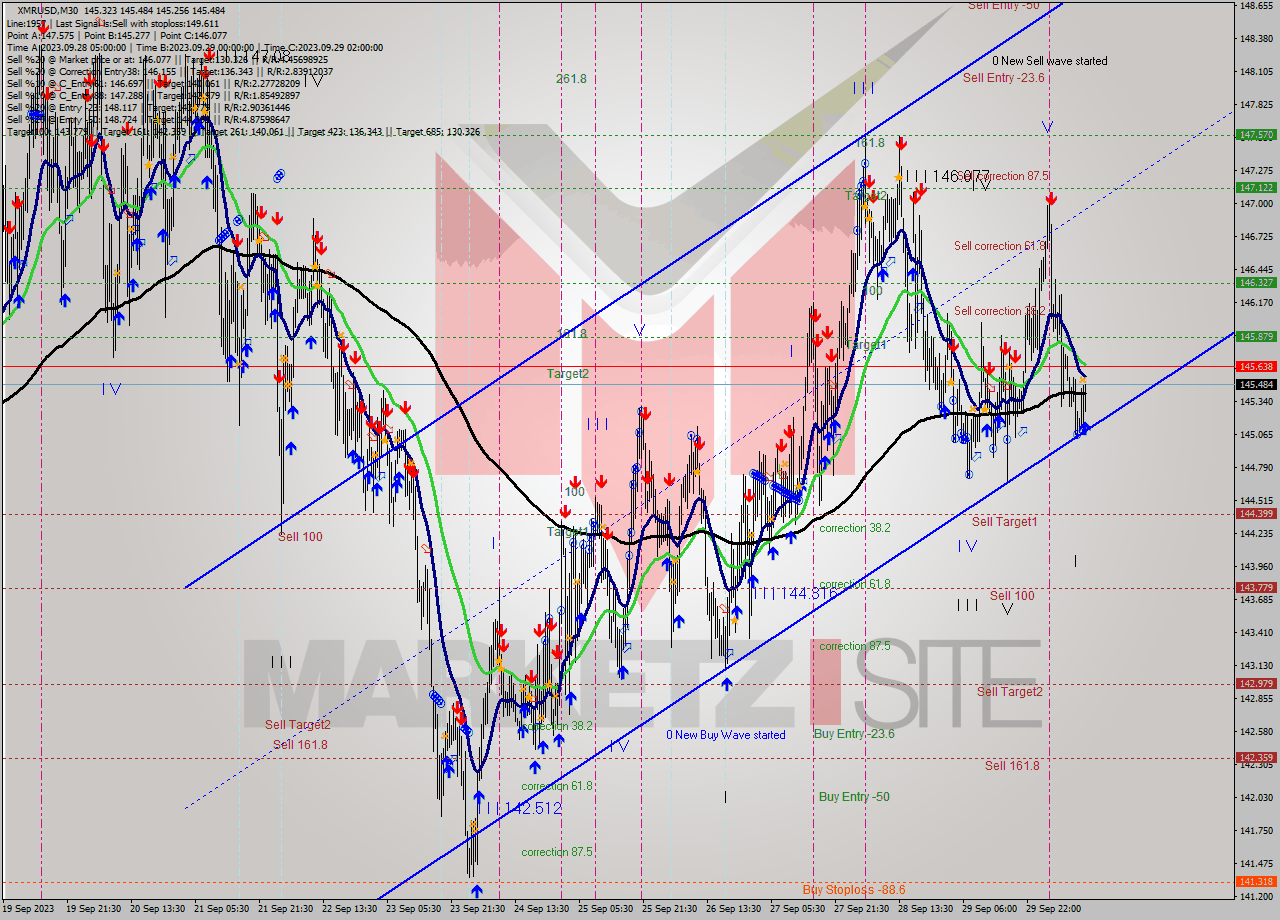The height and width of the screenshot is (920, 1280).
Task: Select the '21 Sep 21:30' time label
Action: [286, 909]
